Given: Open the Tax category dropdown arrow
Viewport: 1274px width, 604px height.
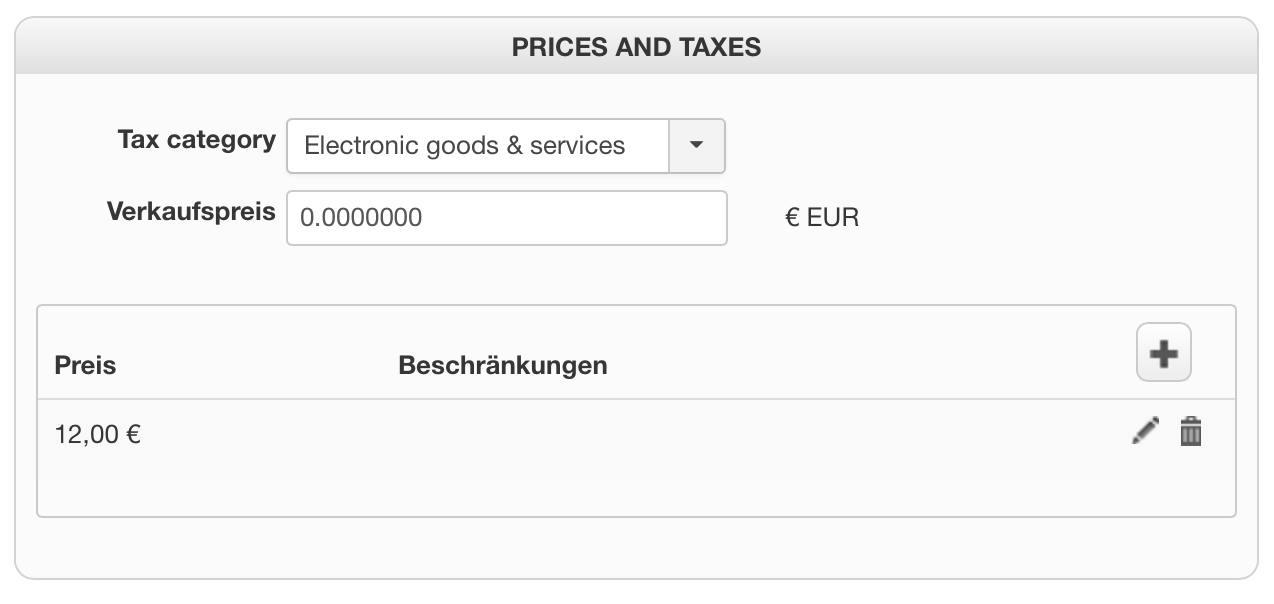Looking at the screenshot, I should pos(697,146).
